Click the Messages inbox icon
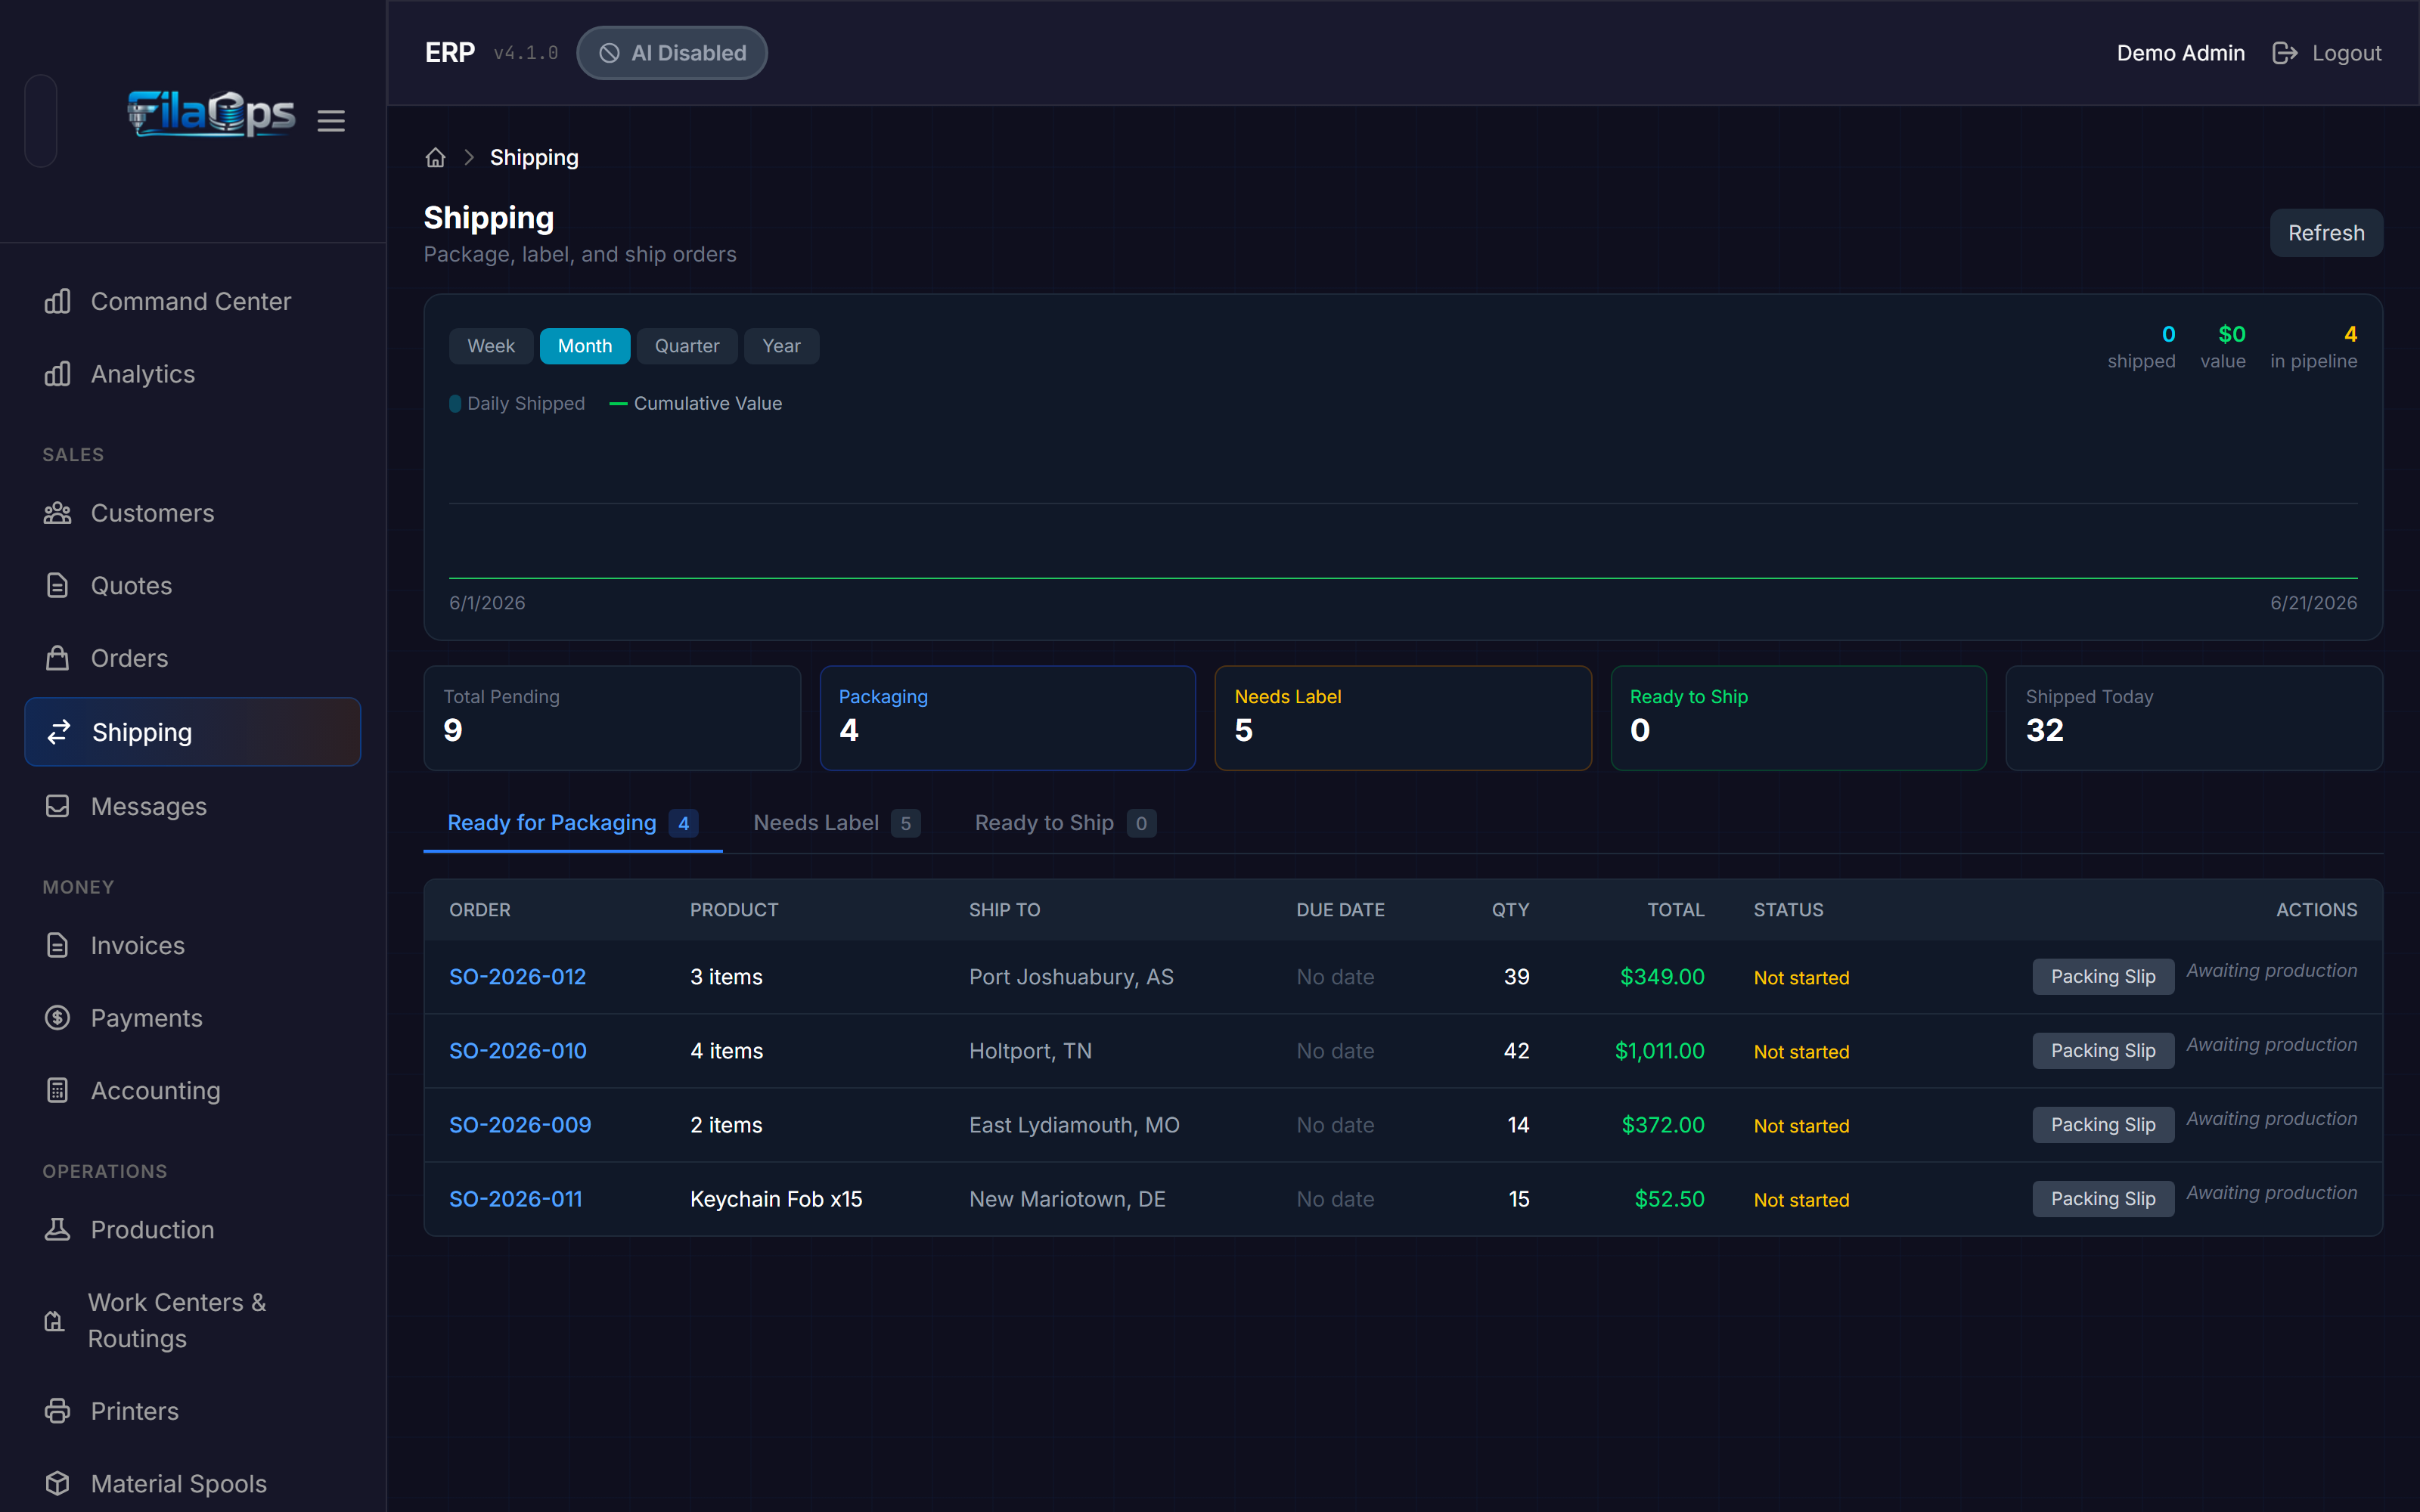The width and height of the screenshot is (2420, 1512). (x=58, y=806)
